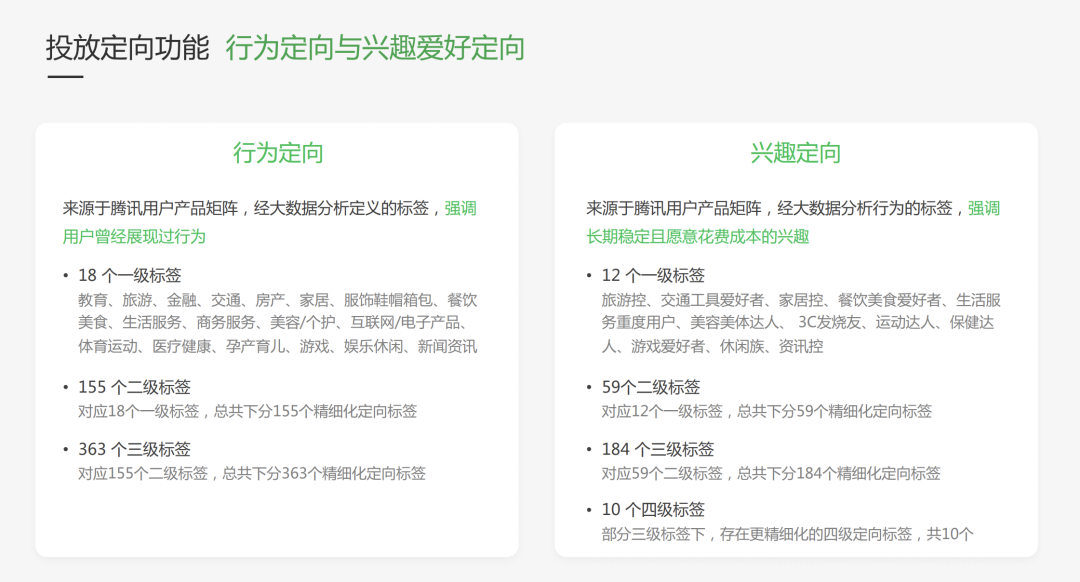The height and width of the screenshot is (582, 1080).
Task: Click the line starting 务重度用户、美容美体达人
Action: pyautogui.click(x=798, y=322)
